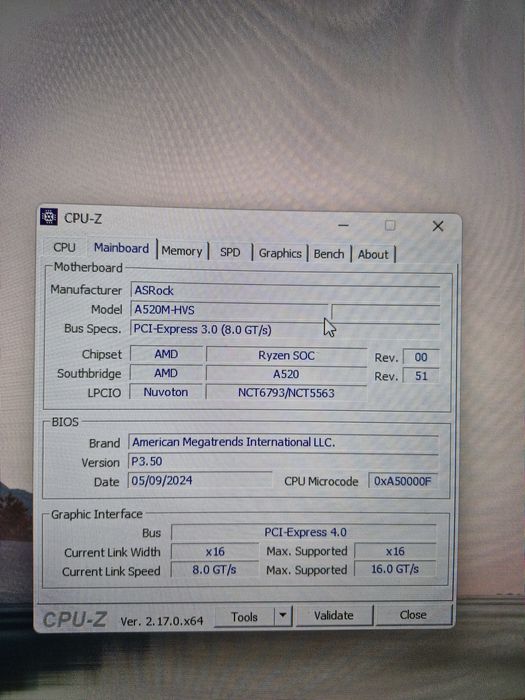
Task: Switch to the CPU tab
Action: pyautogui.click(x=64, y=247)
